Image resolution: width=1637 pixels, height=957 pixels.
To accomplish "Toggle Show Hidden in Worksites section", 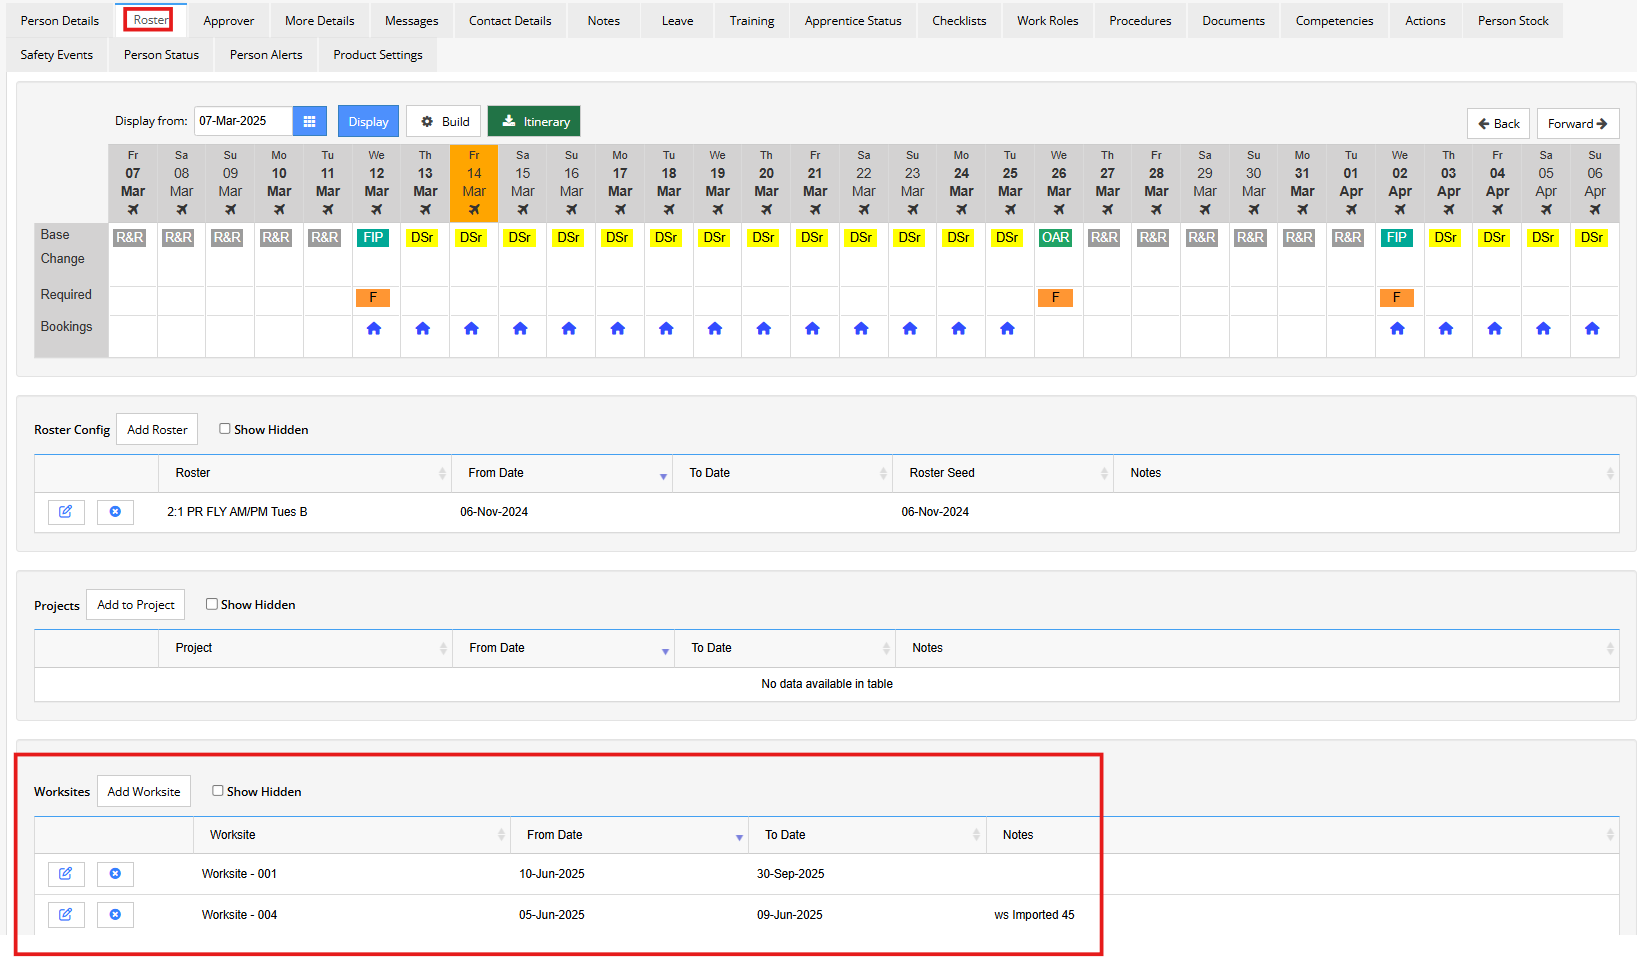I will pyautogui.click(x=218, y=791).
